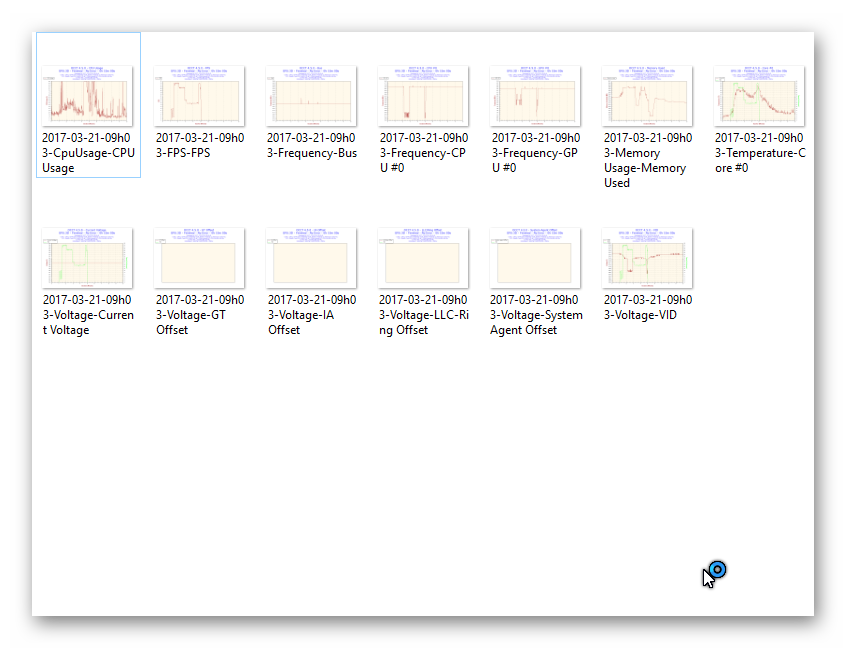
Task: Click the Voltage-Current Voltage graph thumbnail
Action: pyautogui.click(x=88, y=258)
